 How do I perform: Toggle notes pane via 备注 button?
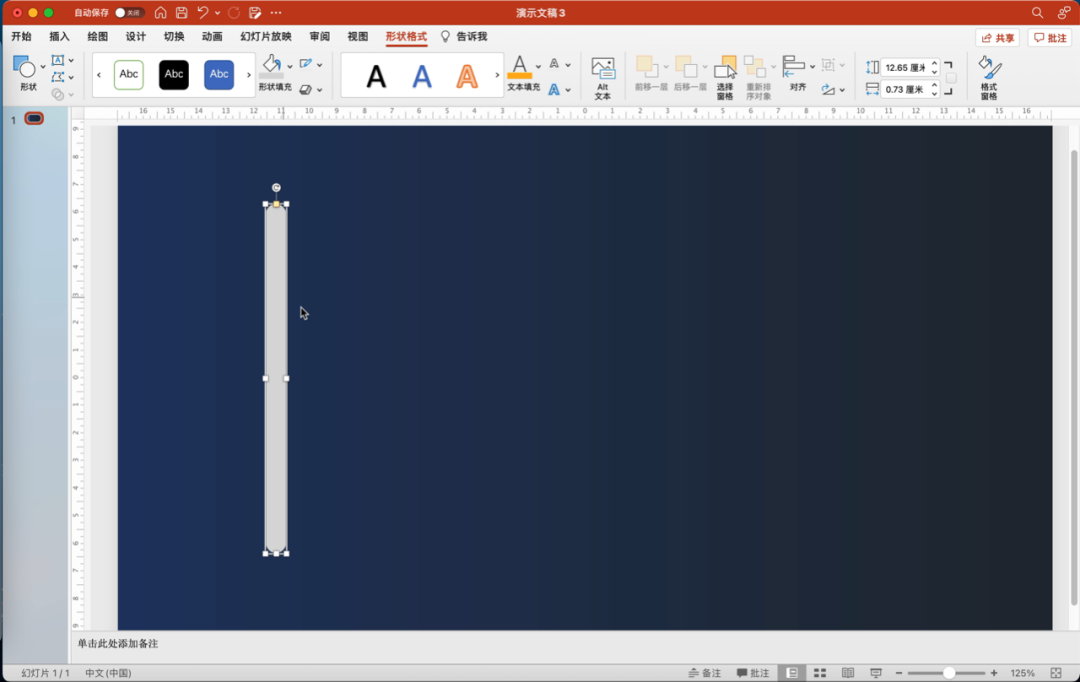[705, 673]
